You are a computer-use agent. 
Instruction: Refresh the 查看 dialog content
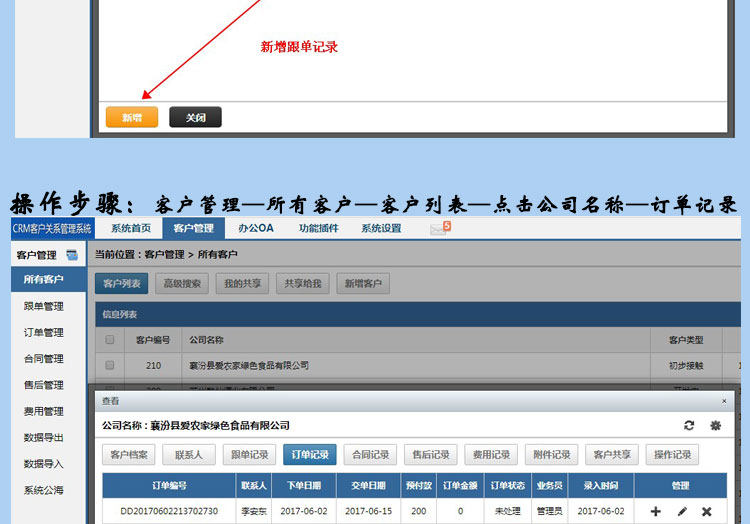689,425
